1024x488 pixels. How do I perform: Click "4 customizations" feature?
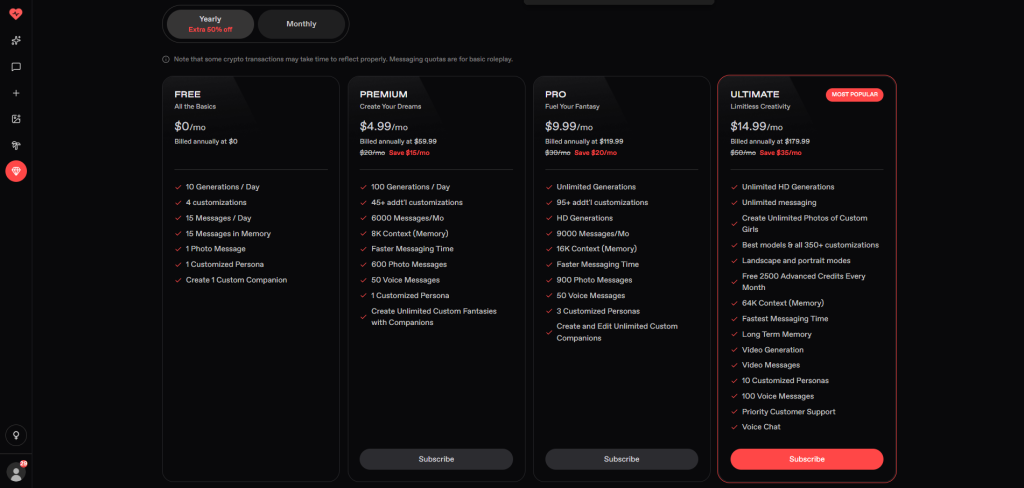pos(216,203)
